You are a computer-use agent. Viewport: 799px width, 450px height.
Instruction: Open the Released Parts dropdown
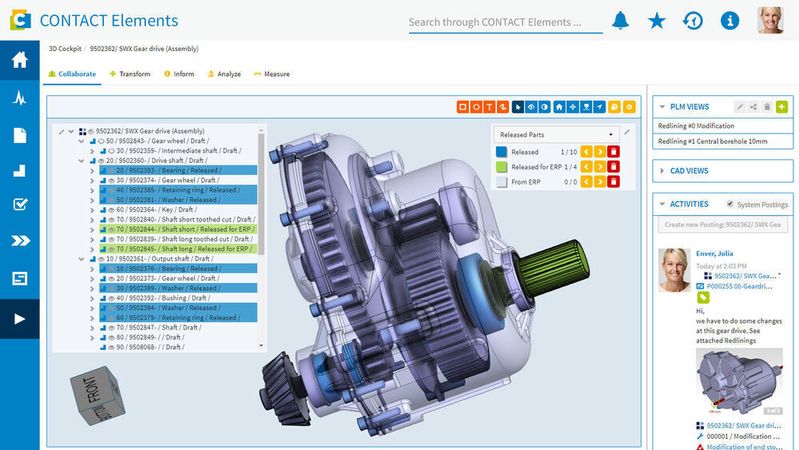pyautogui.click(x=556, y=135)
